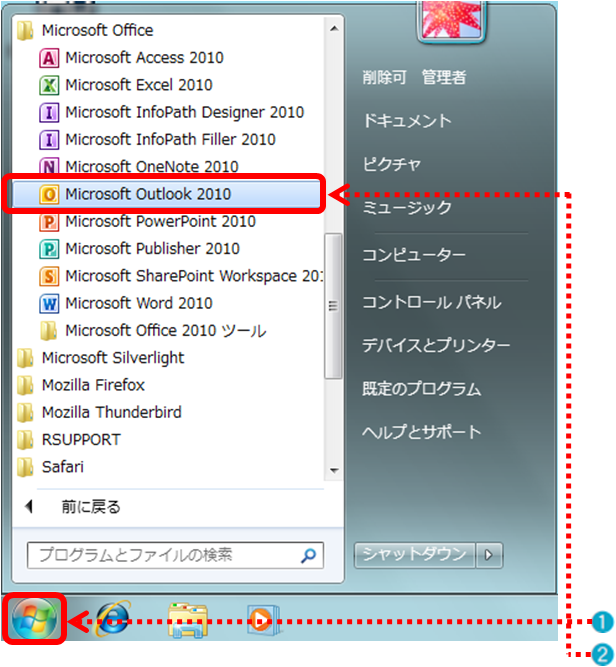Open shutdown options arrow menu

point(489,555)
